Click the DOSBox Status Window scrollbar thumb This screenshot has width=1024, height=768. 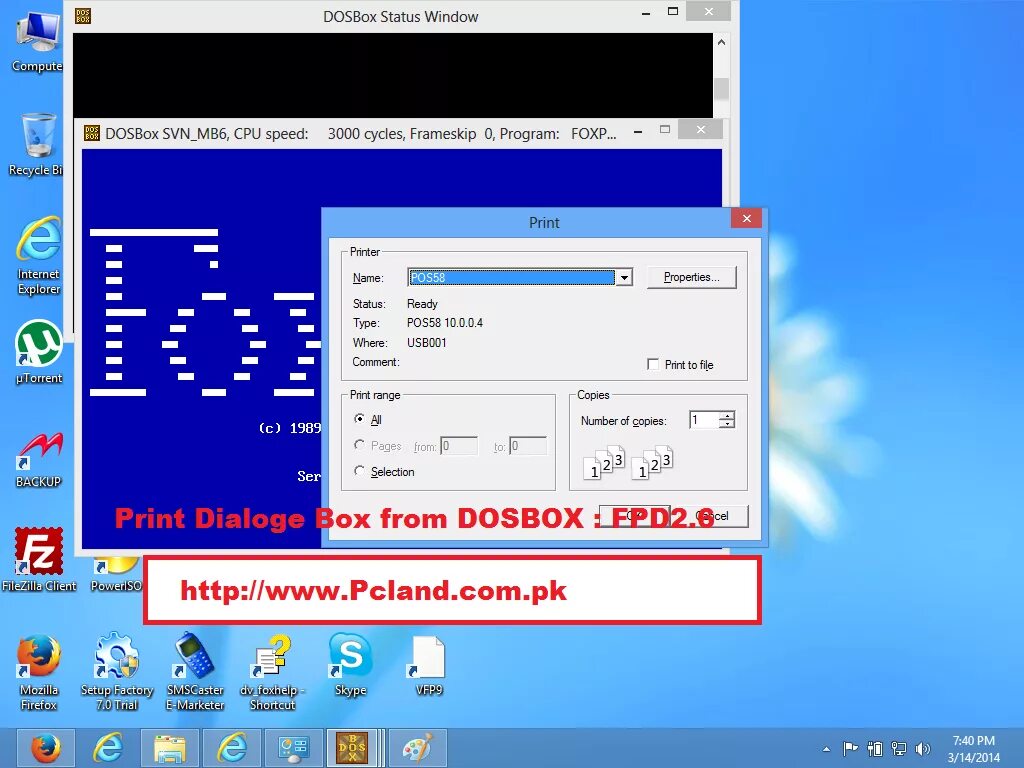pos(721,88)
